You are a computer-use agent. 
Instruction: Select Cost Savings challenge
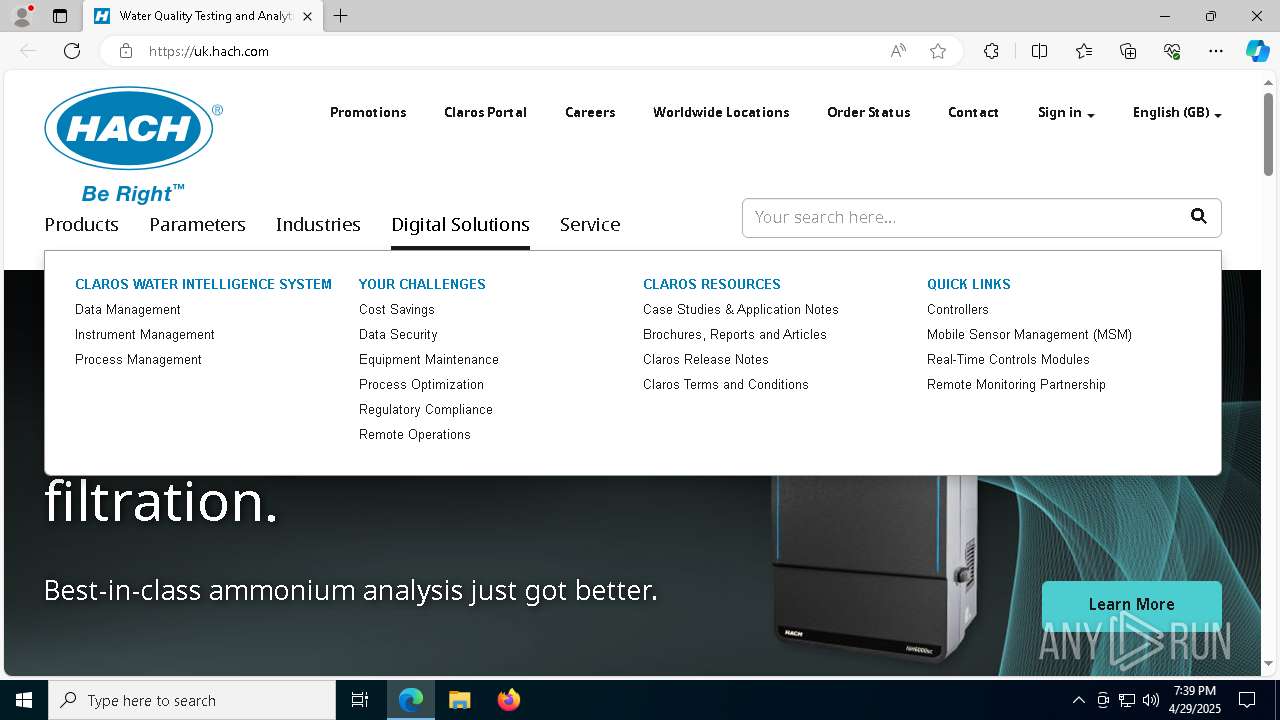pyautogui.click(x=397, y=310)
